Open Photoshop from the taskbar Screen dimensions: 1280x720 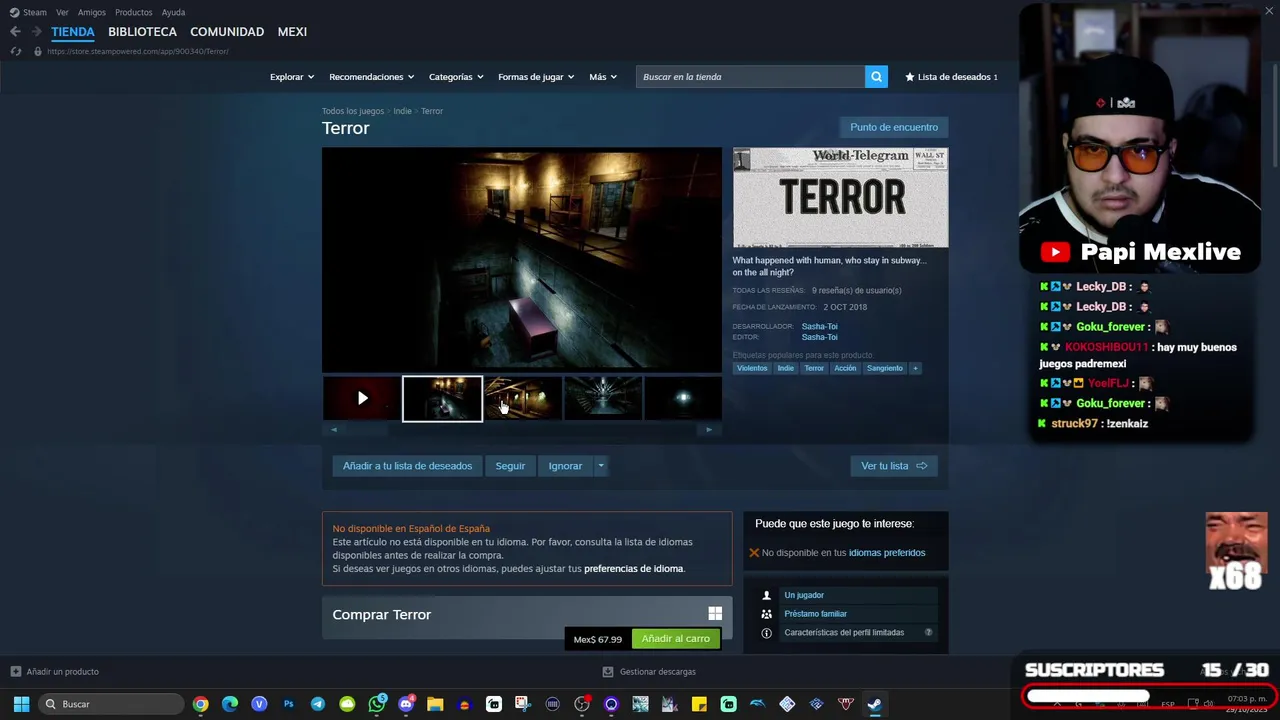pyautogui.click(x=289, y=704)
